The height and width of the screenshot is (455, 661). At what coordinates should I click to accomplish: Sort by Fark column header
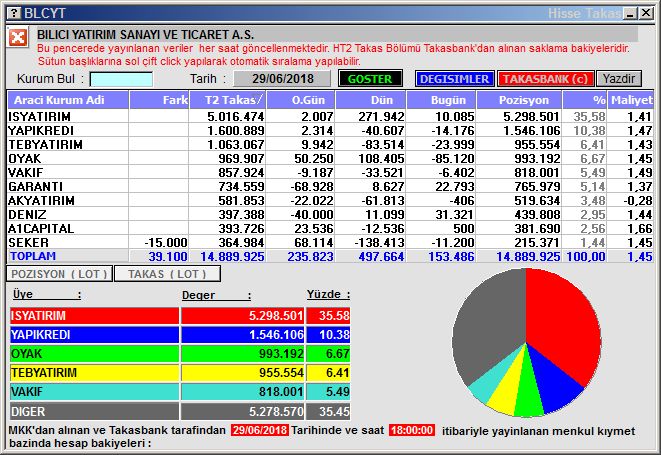pos(159,100)
